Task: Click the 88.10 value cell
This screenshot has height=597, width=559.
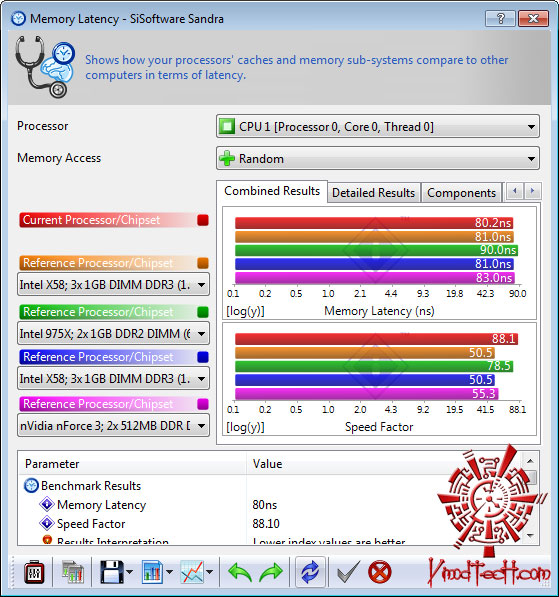Action: point(266,524)
